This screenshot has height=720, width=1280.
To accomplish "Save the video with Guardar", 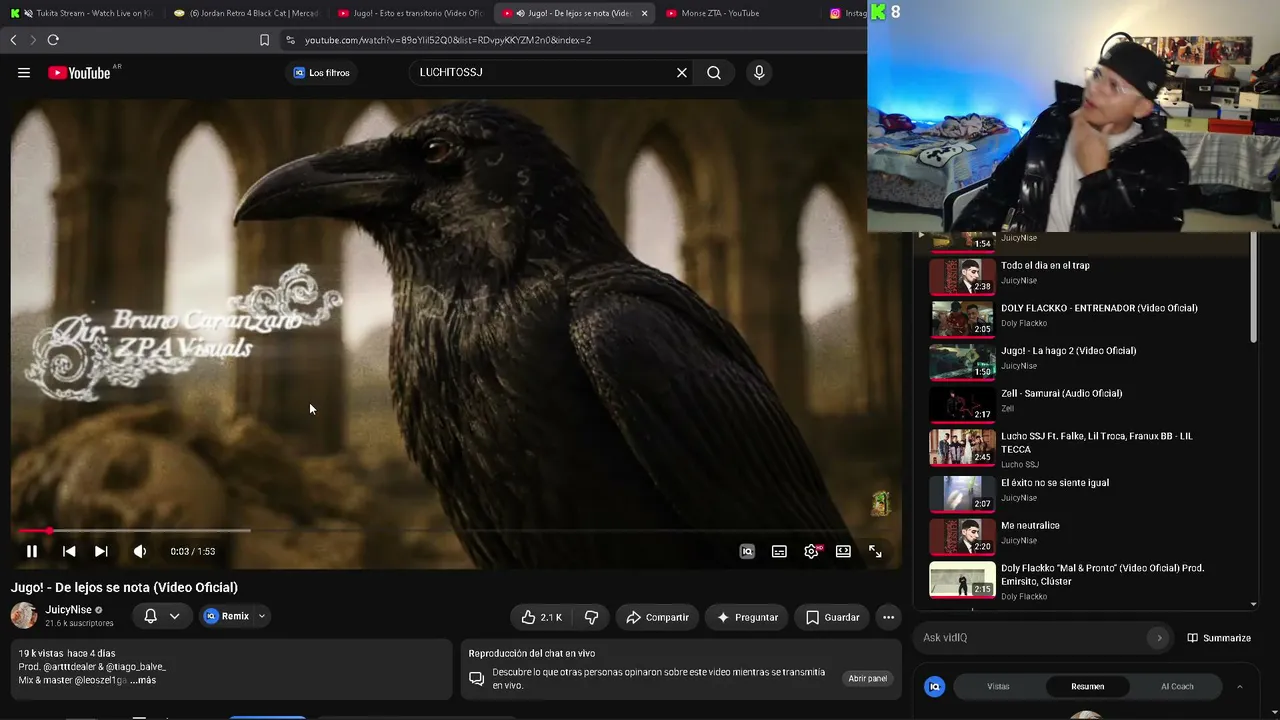I will [x=832, y=617].
